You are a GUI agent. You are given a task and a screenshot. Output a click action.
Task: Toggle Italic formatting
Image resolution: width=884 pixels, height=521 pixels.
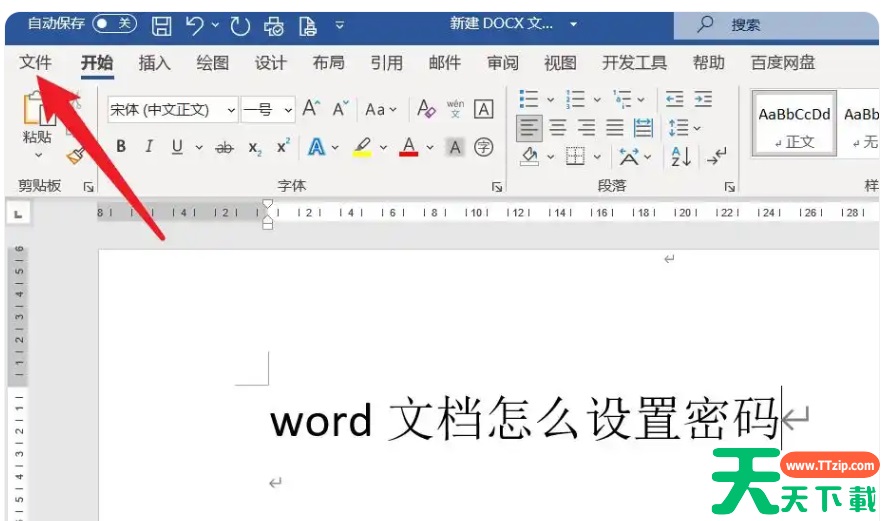tap(149, 147)
